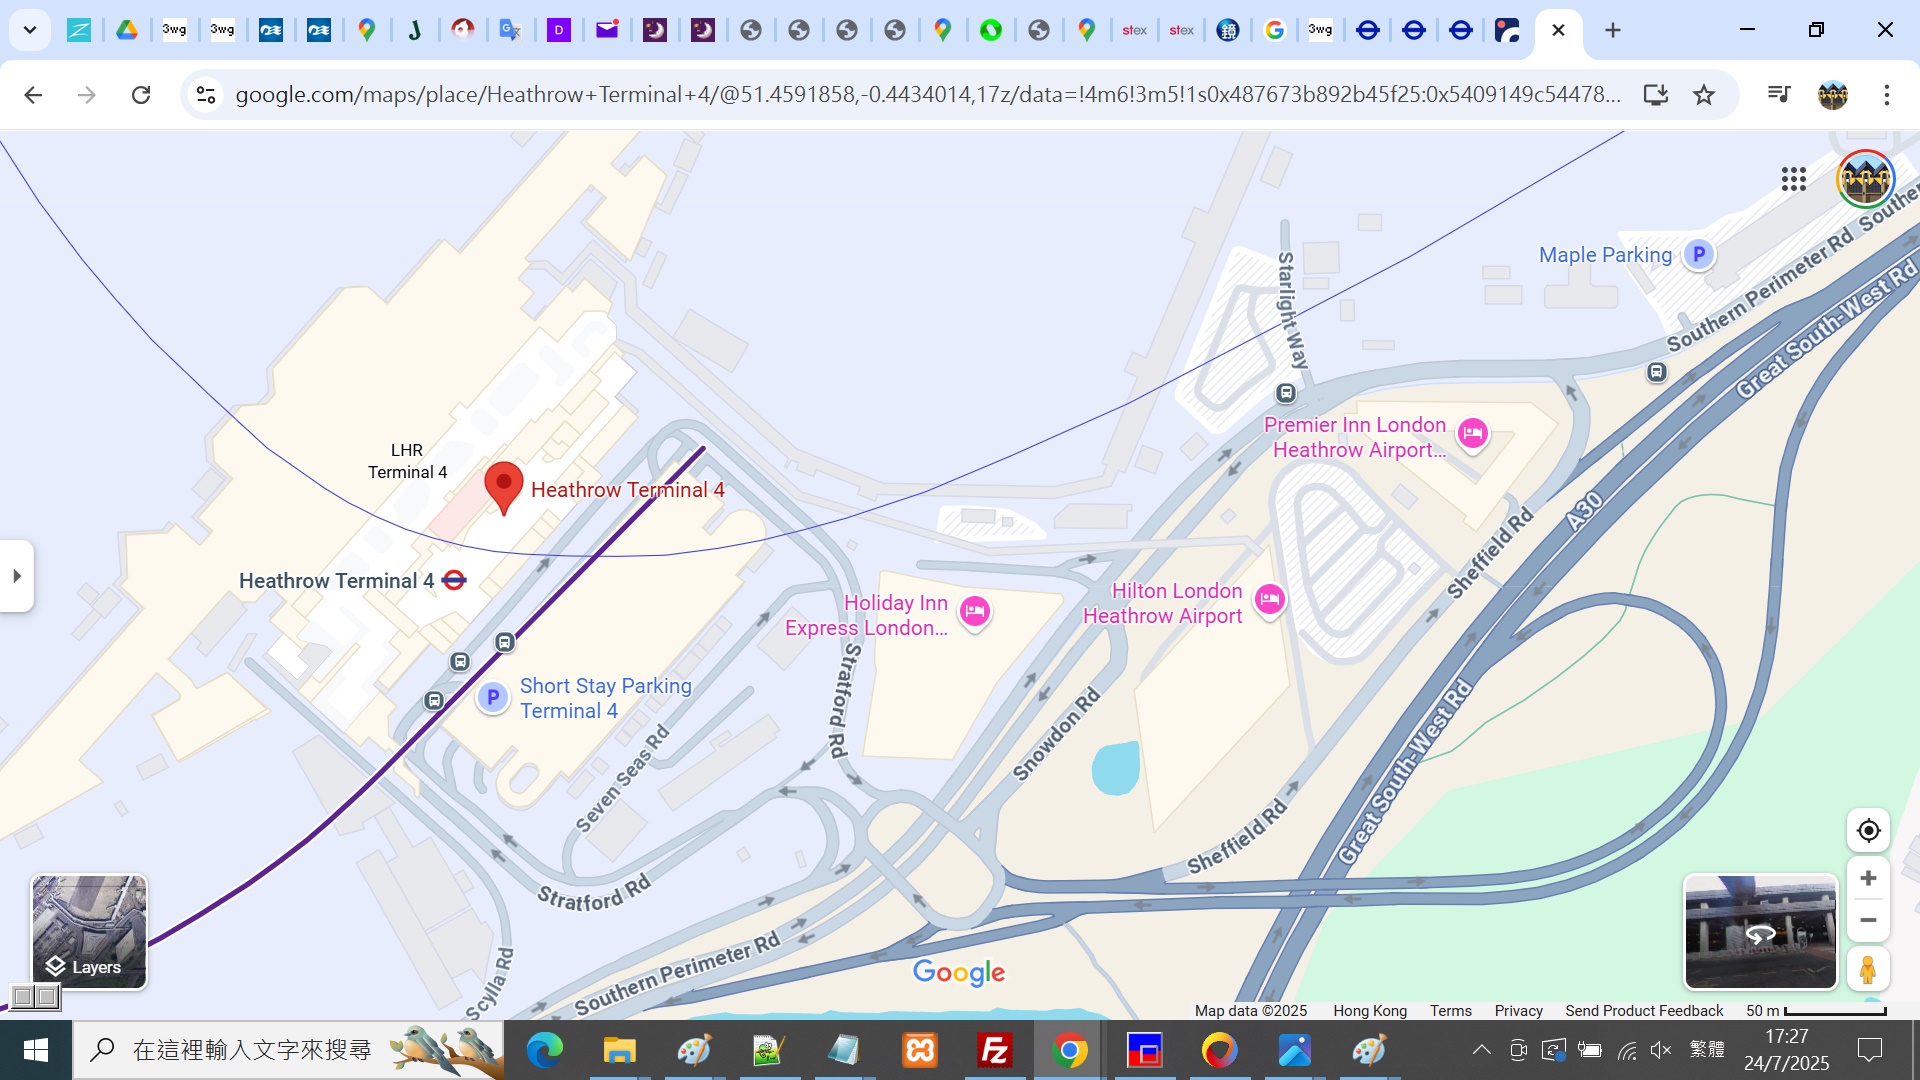This screenshot has width=1920, height=1080.
Task: Open the tab search dropdown
Action: (x=30, y=30)
